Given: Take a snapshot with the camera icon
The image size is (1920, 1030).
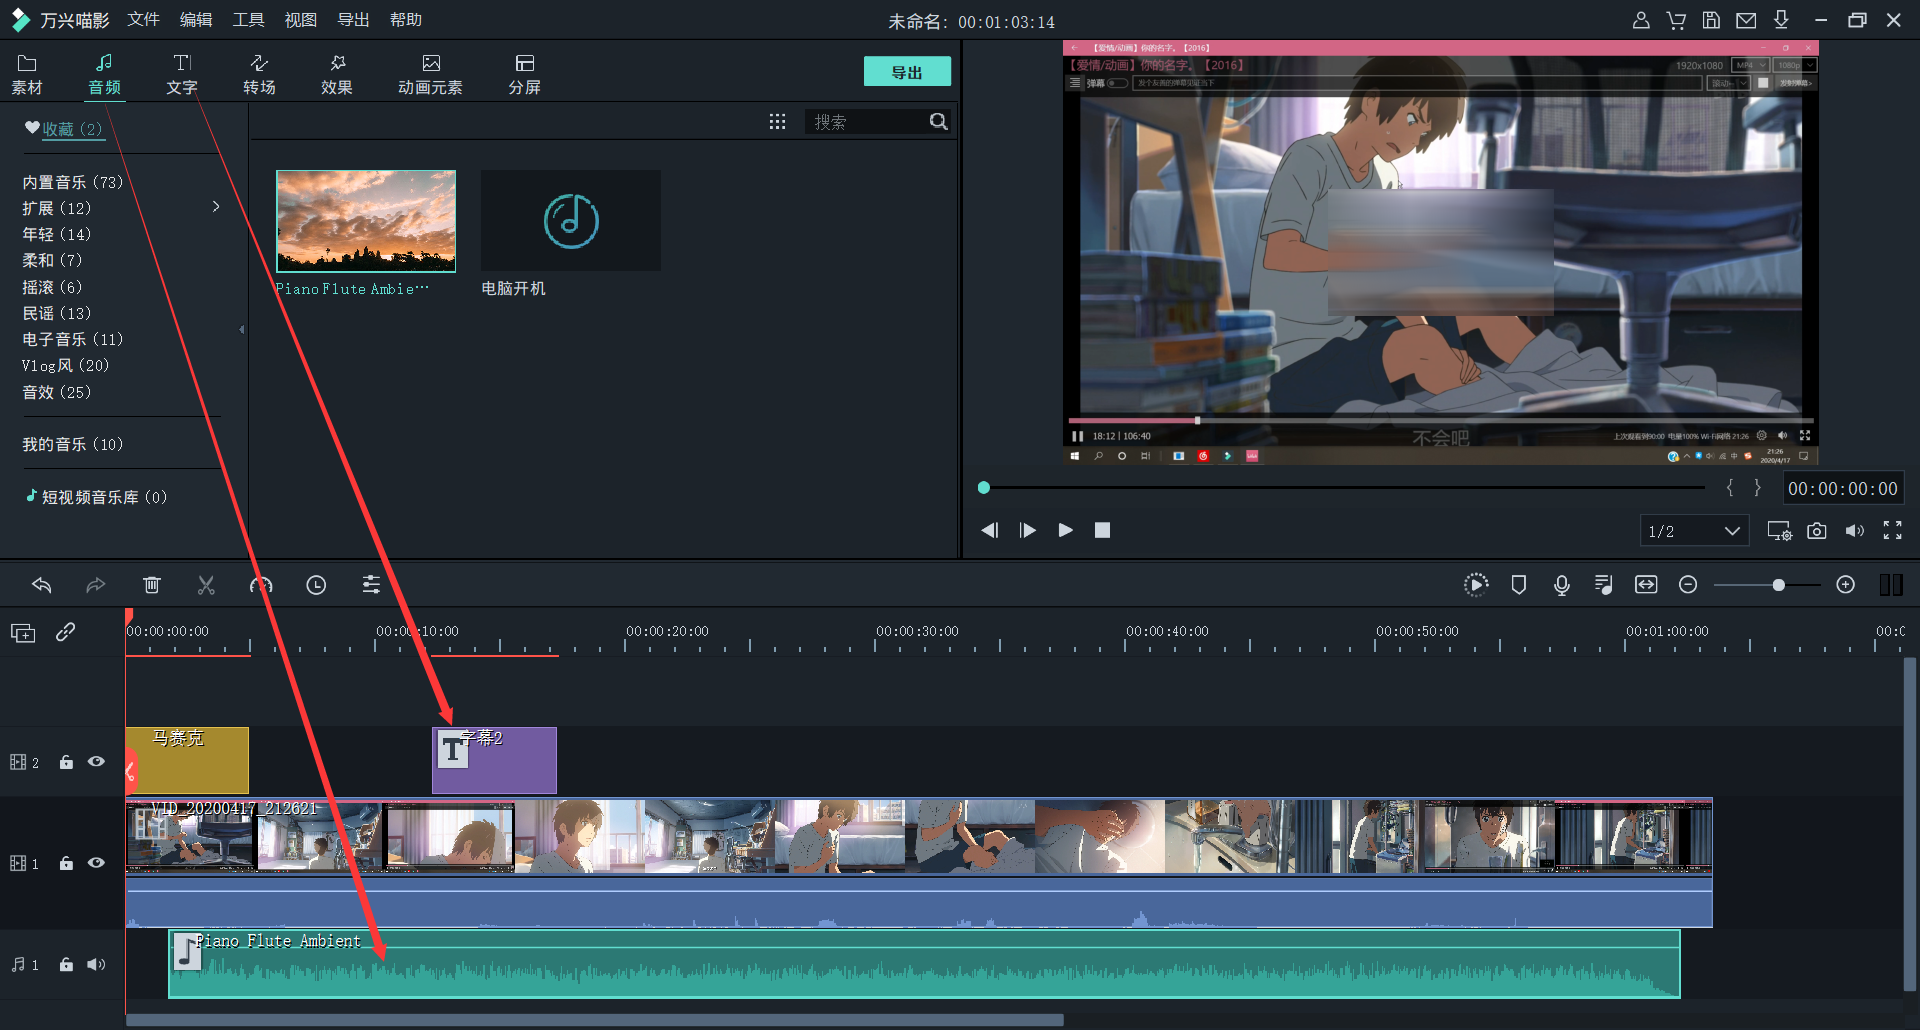Looking at the screenshot, I should point(1816,531).
